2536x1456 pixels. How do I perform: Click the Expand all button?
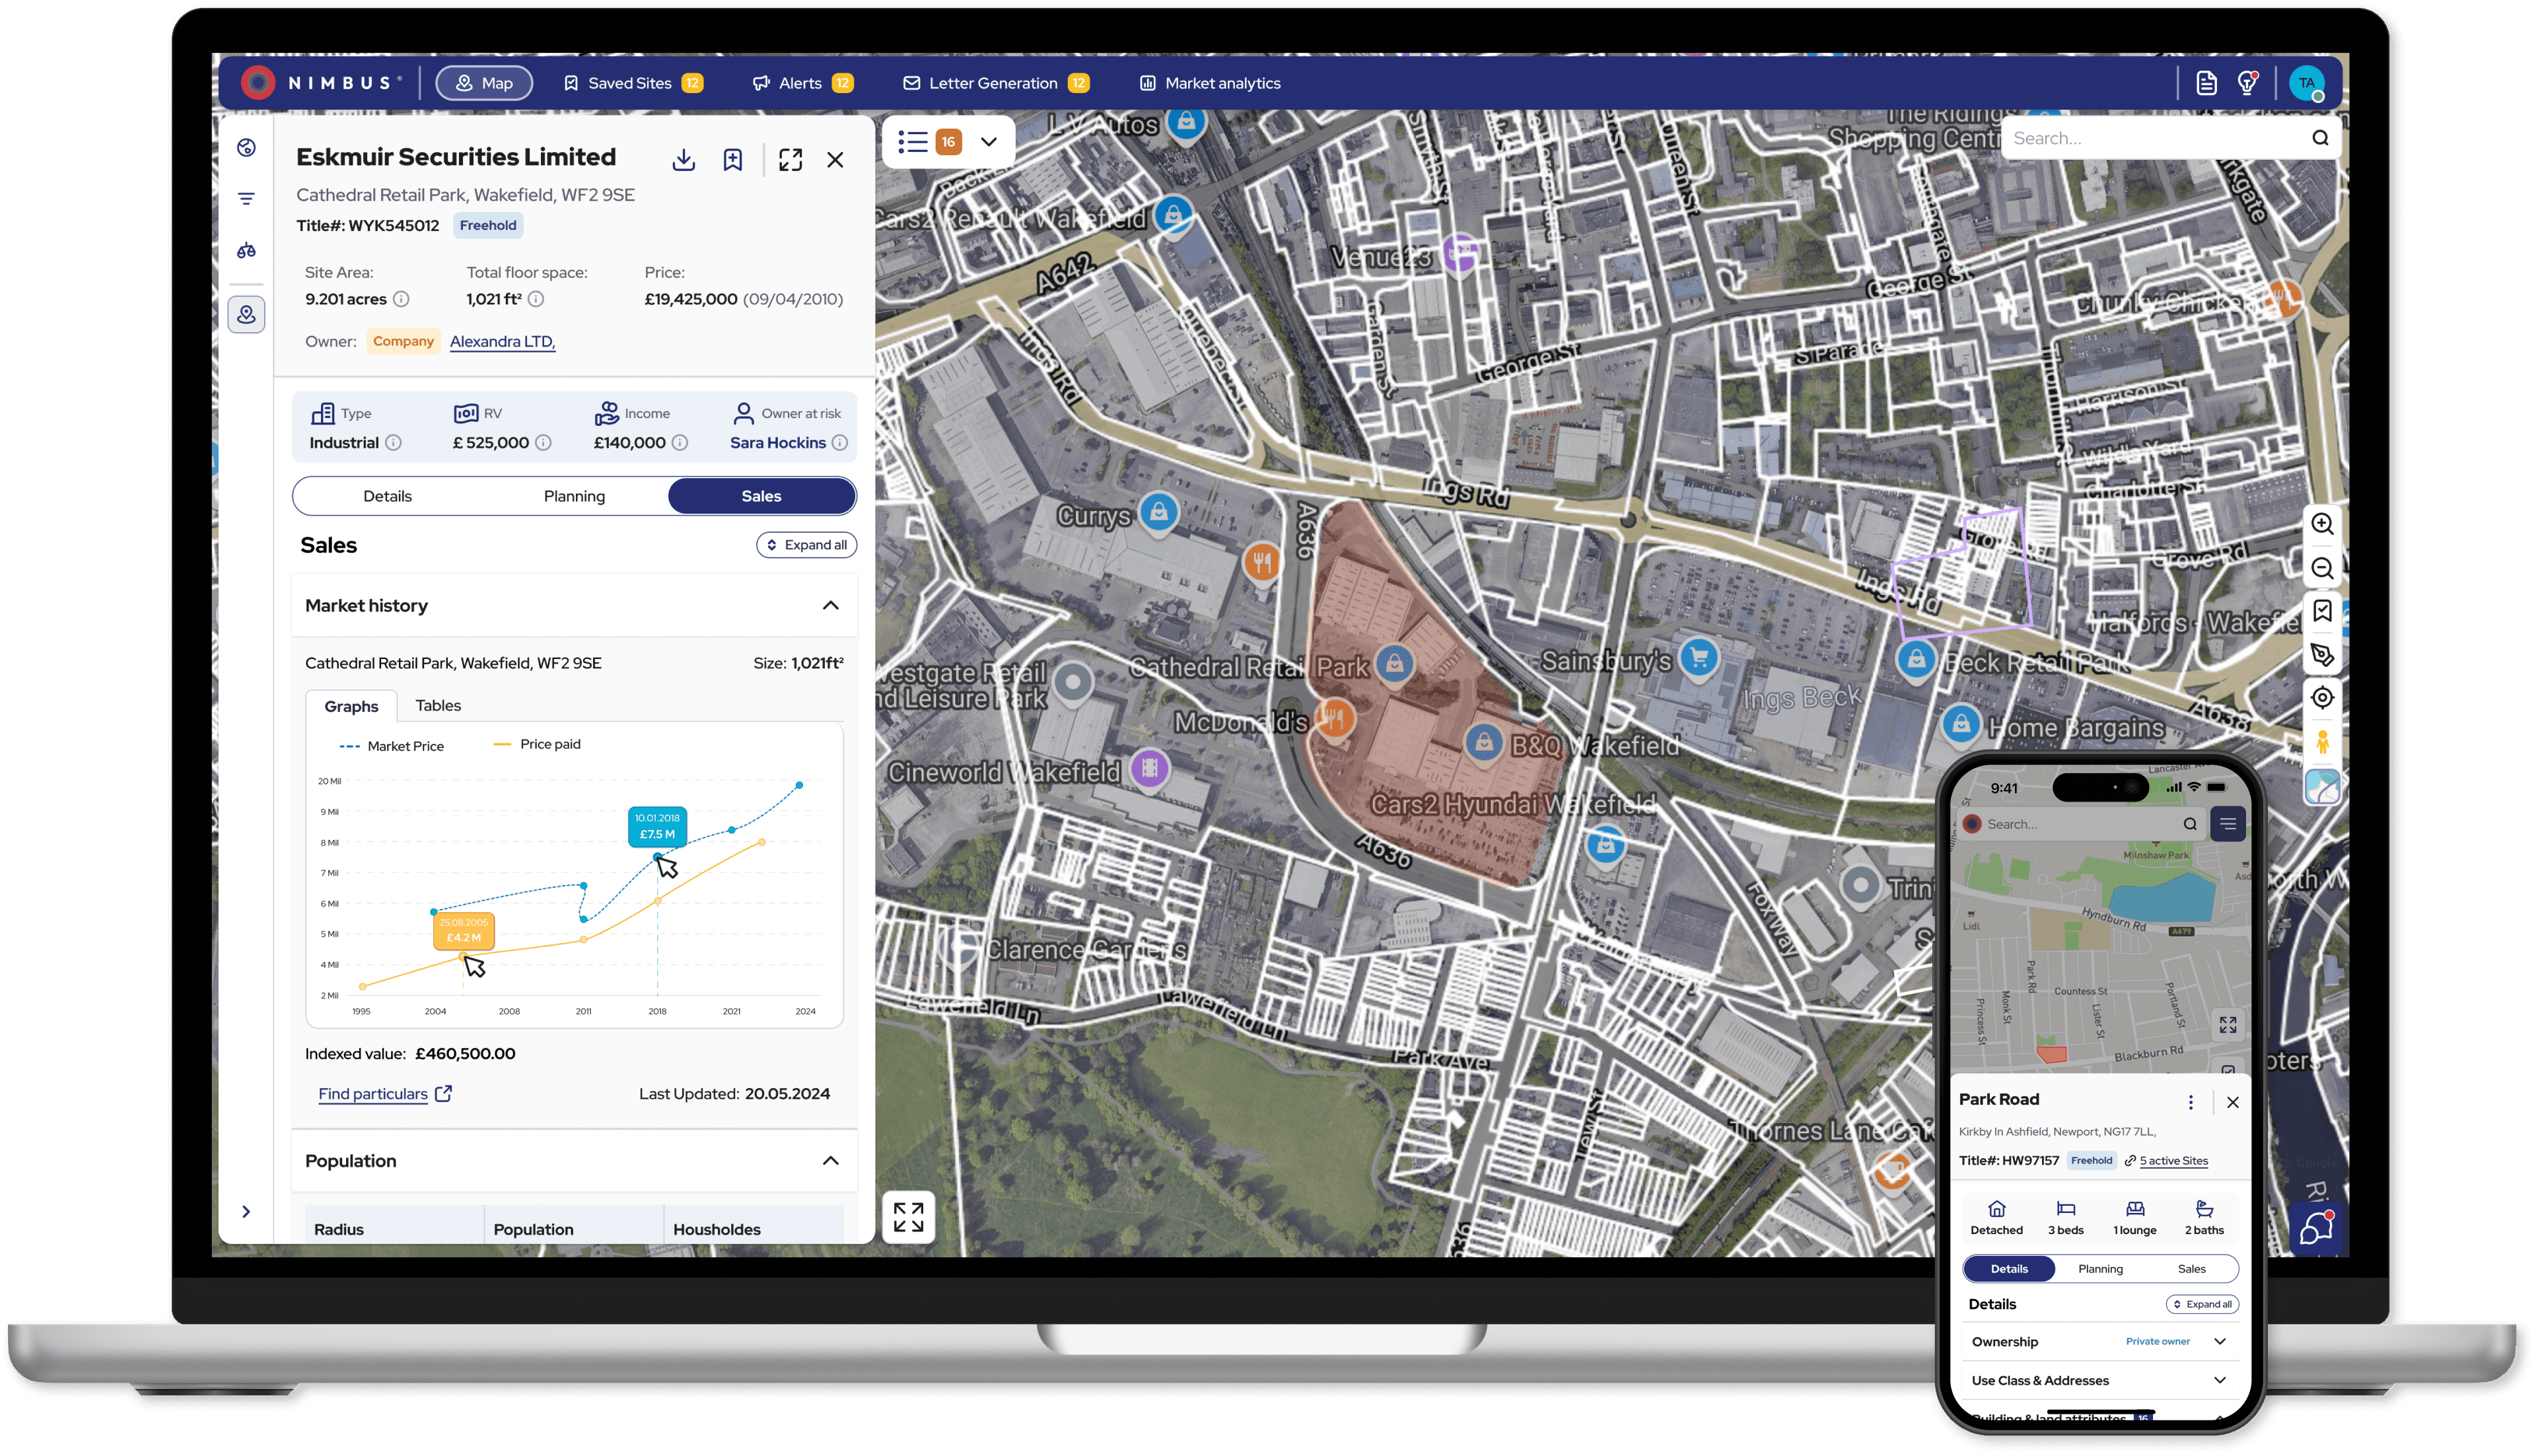pyautogui.click(x=806, y=545)
